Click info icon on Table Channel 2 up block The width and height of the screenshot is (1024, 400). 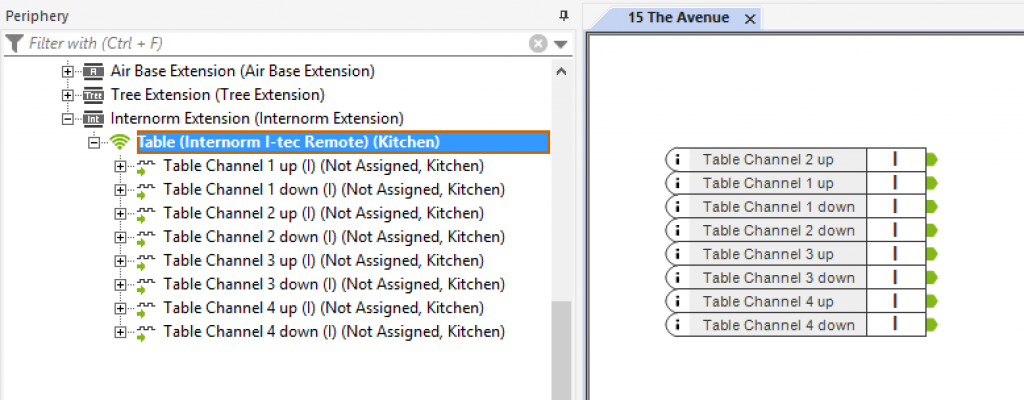678,159
